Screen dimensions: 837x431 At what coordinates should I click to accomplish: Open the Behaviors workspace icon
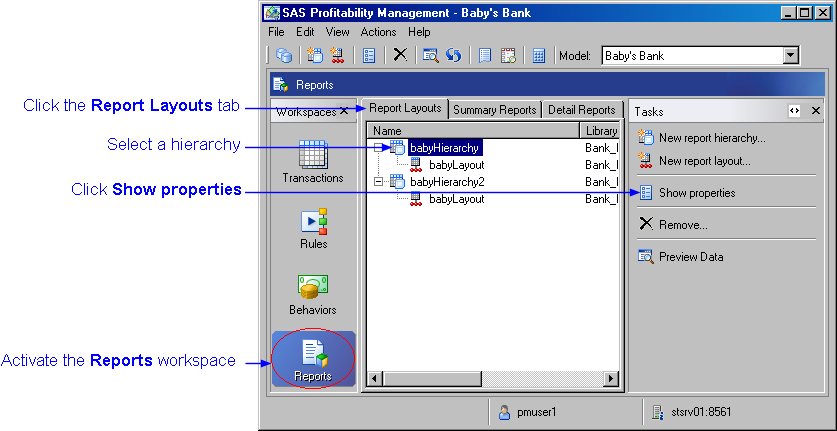pos(313,292)
